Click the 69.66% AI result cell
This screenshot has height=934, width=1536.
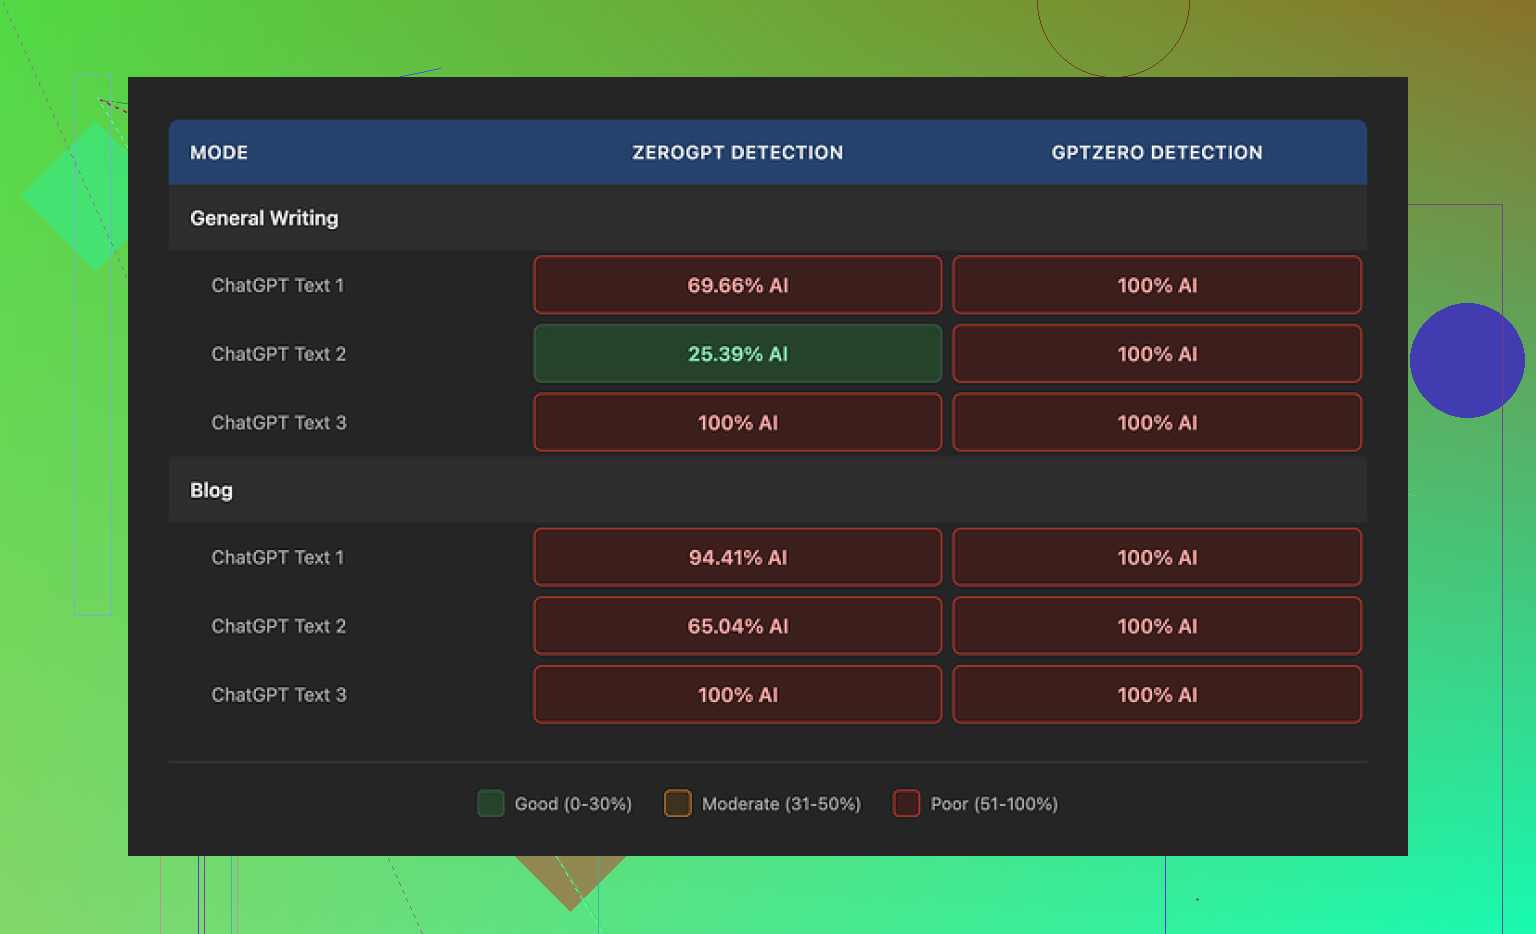737,285
